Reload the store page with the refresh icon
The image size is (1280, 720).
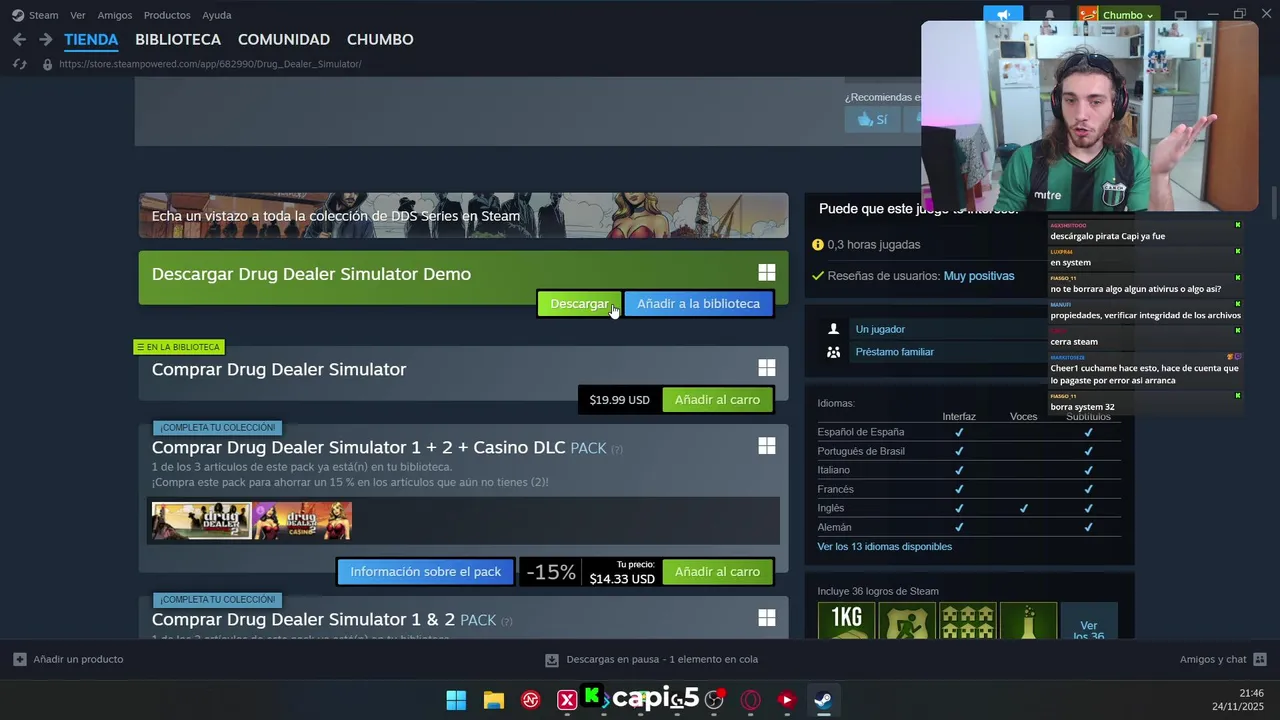pyautogui.click(x=19, y=64)
